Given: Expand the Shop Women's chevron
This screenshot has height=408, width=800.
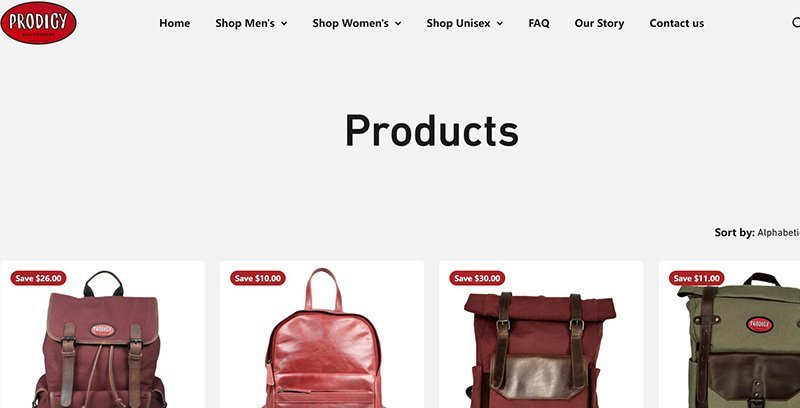Looking at the screenshot, I should tap(398, 23).
